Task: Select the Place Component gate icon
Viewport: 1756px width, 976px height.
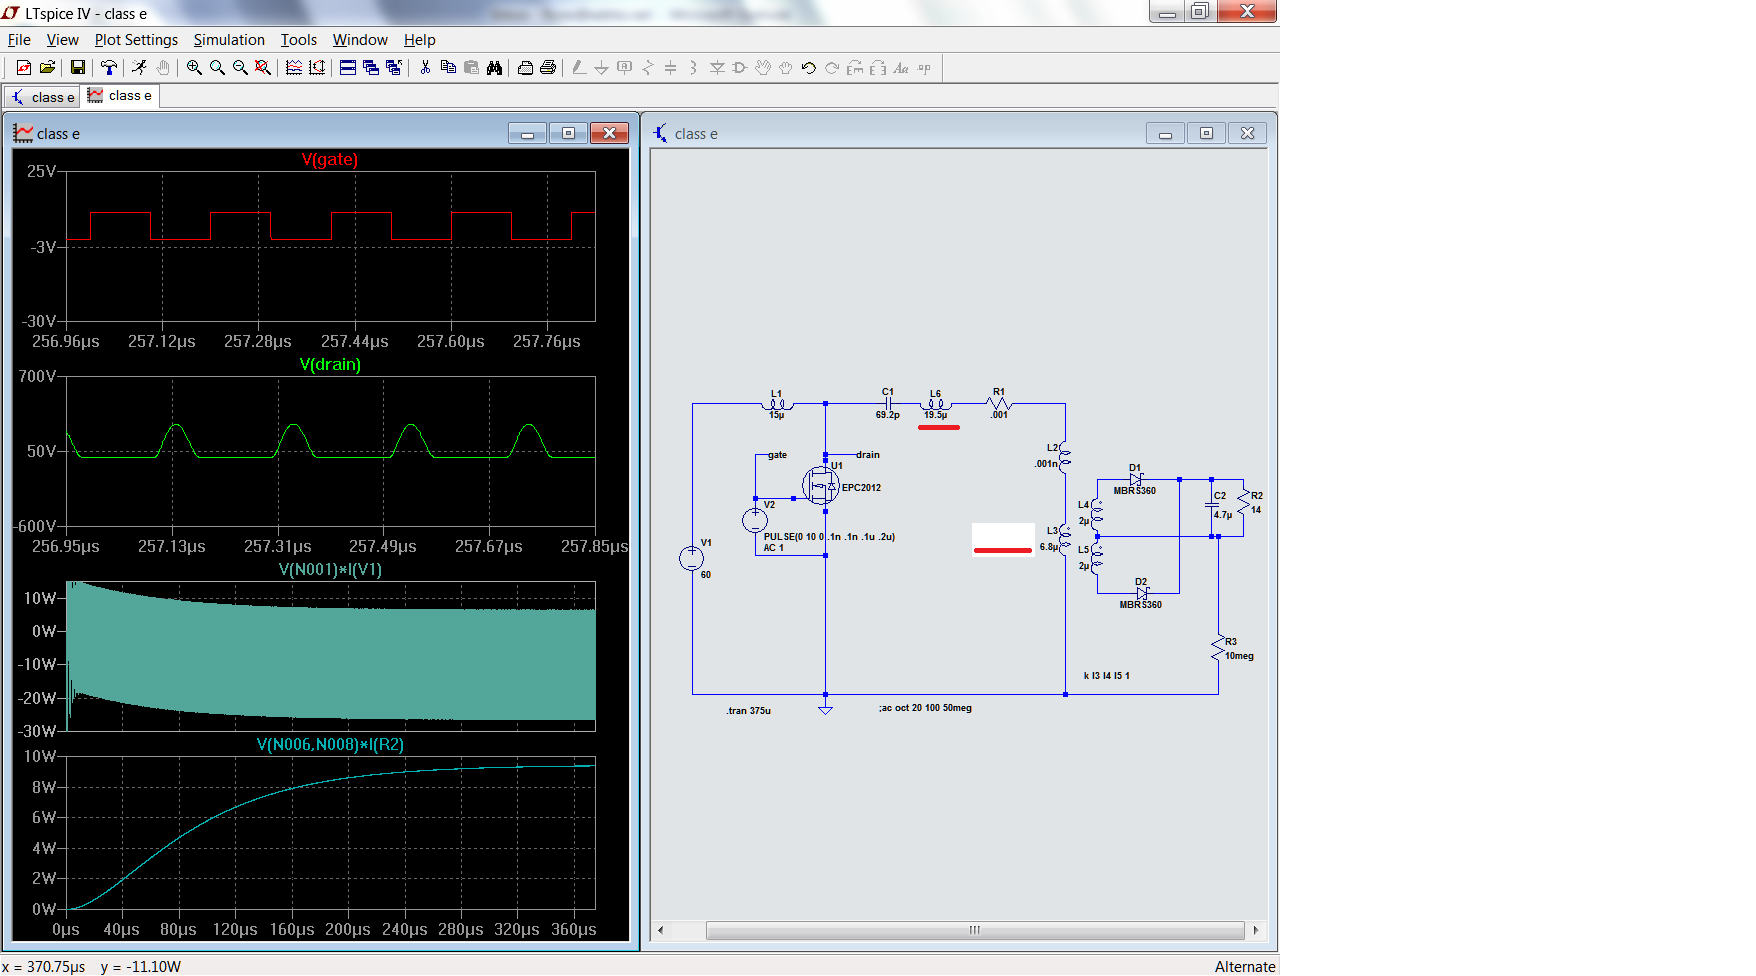Action: pyautogui.click(x=740, y=68)
